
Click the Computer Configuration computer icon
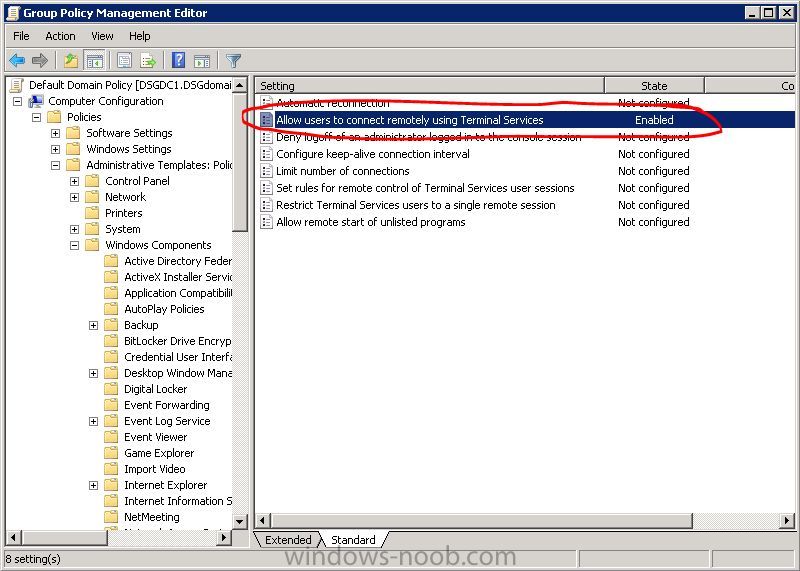point(36,101)
